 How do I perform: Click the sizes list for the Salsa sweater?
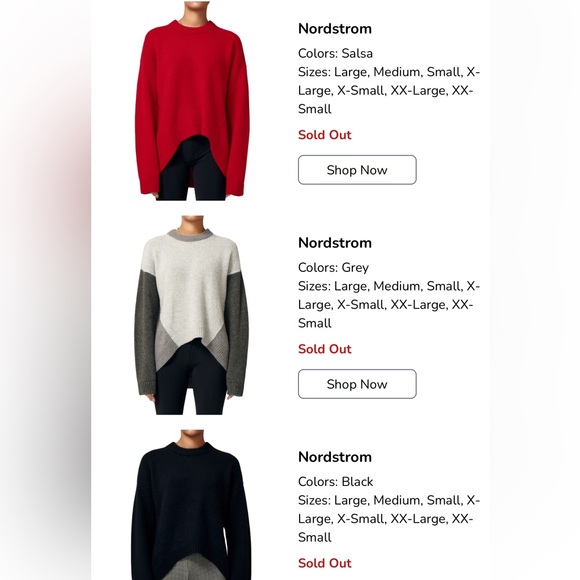point(389,91)
